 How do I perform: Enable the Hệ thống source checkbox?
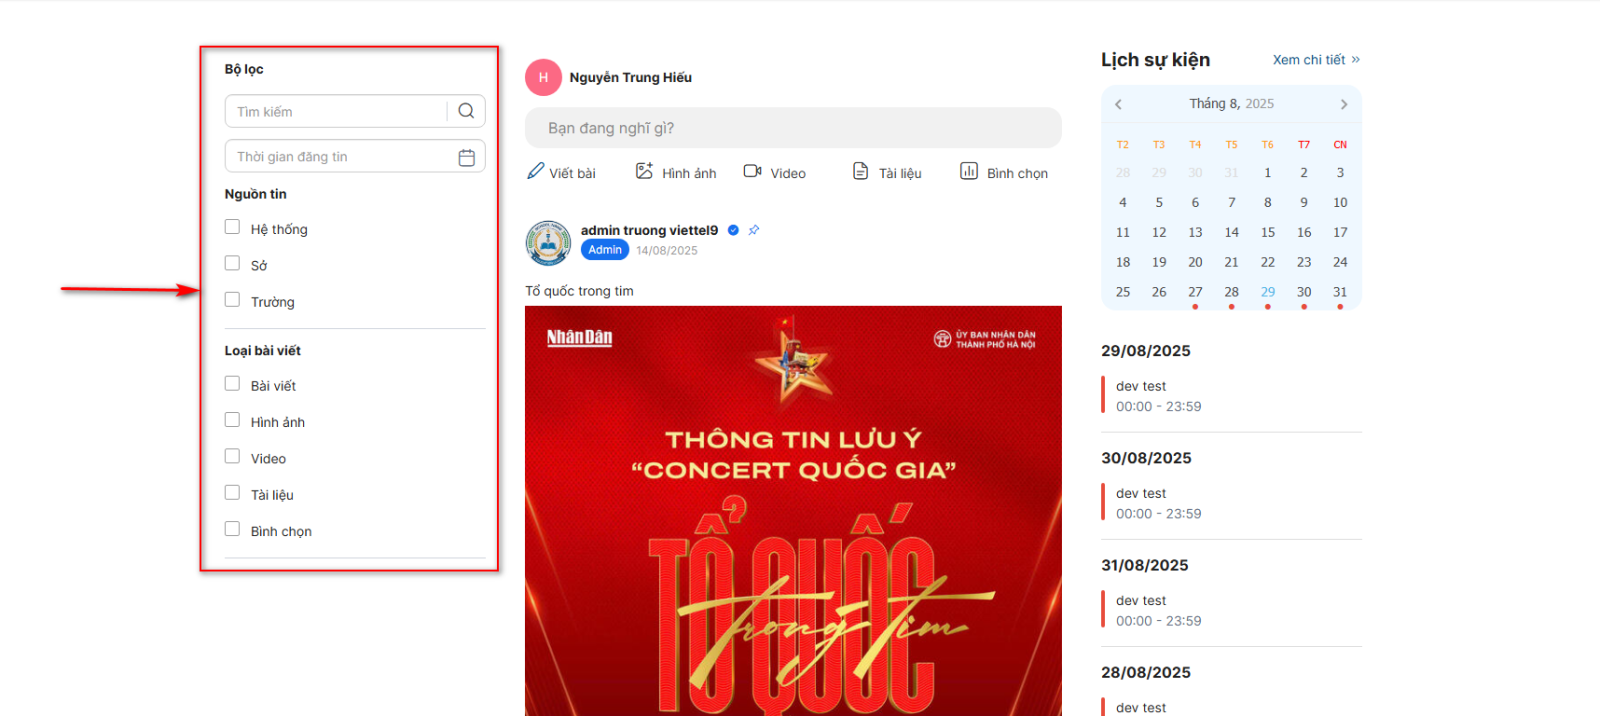[232, 227]
